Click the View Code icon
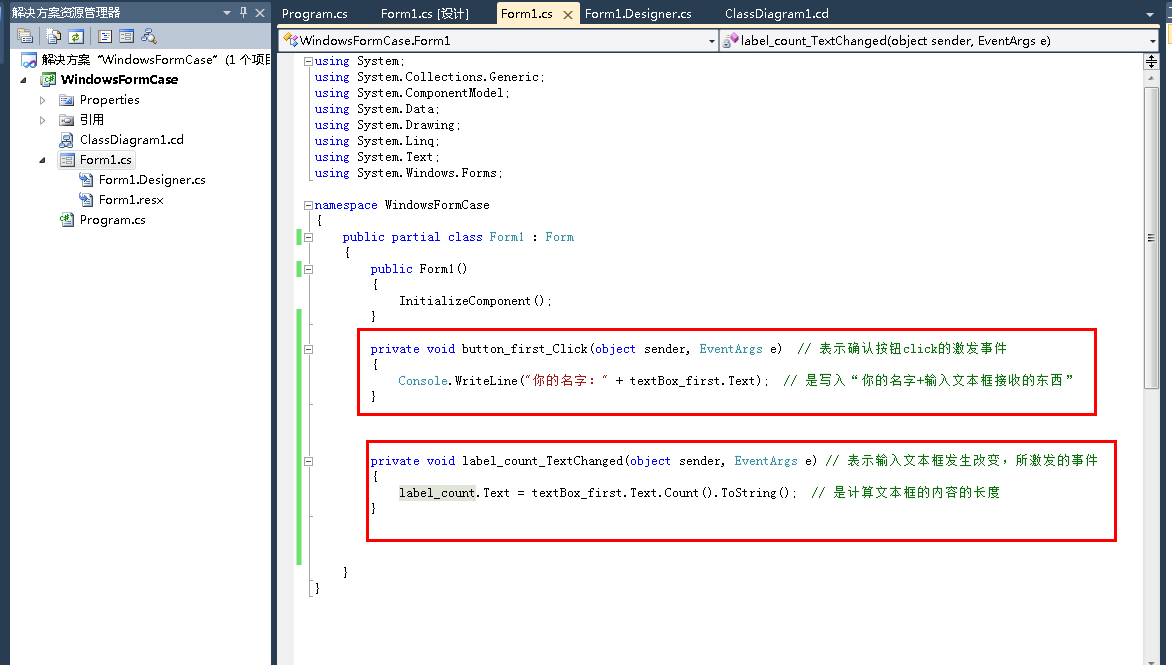Viewport: 1172px width, 665px height. (105, 37)
